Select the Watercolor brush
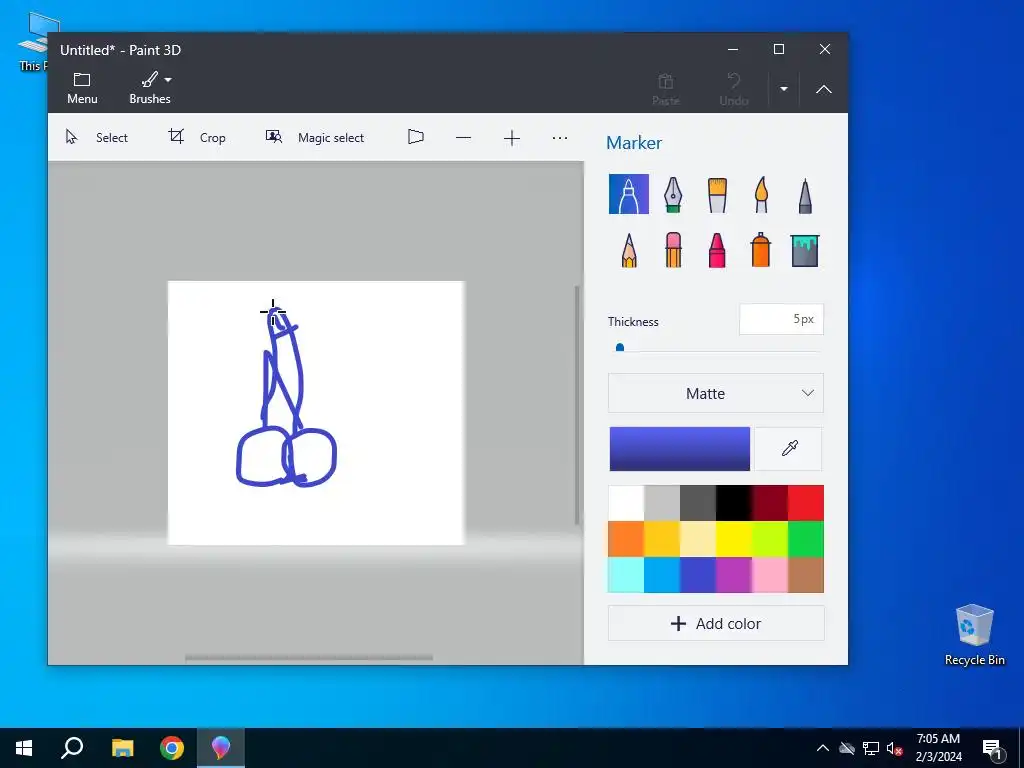Image resolution: width=1024 pixels, height=768 pixels. [761, 194]
